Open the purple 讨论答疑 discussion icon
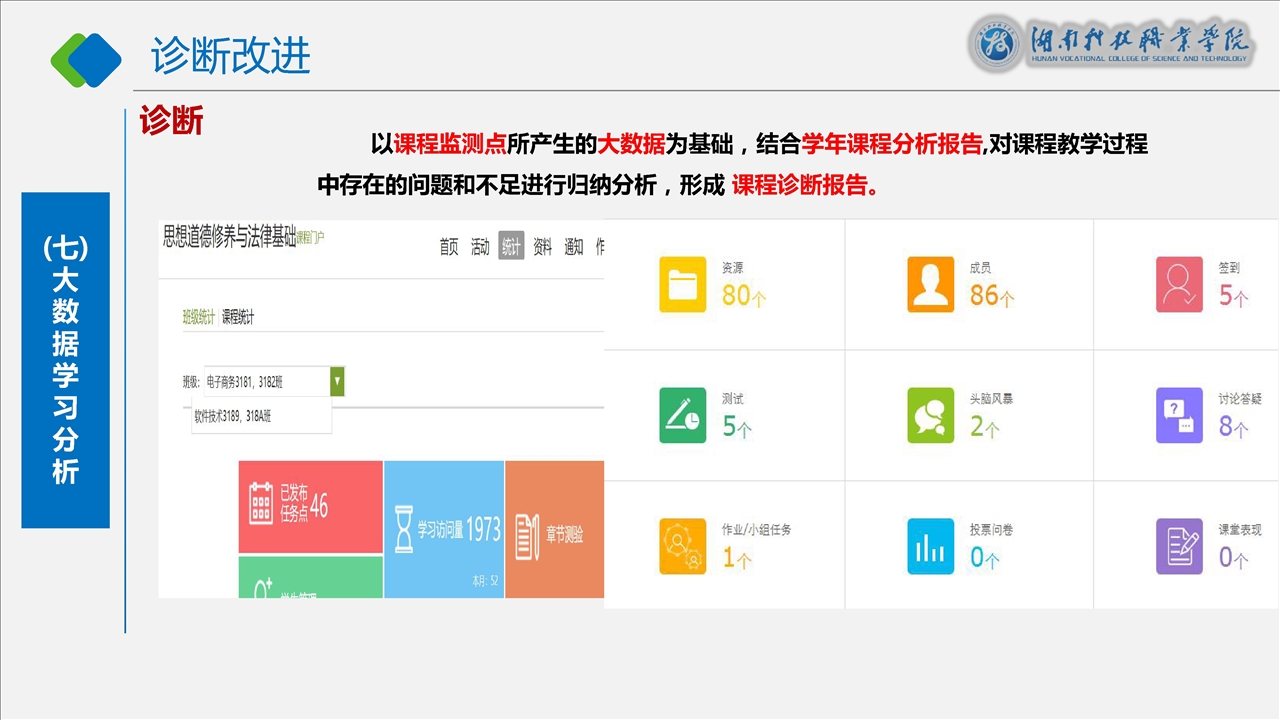The width and height of the screenshot is (1280, 720). pyautogui.click(x=1179, y=415)
